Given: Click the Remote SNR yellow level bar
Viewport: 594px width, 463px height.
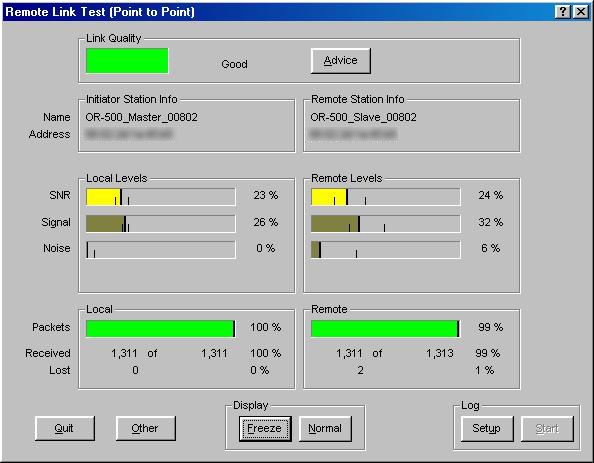Looking at the screenshot, I should coord(386,197).
